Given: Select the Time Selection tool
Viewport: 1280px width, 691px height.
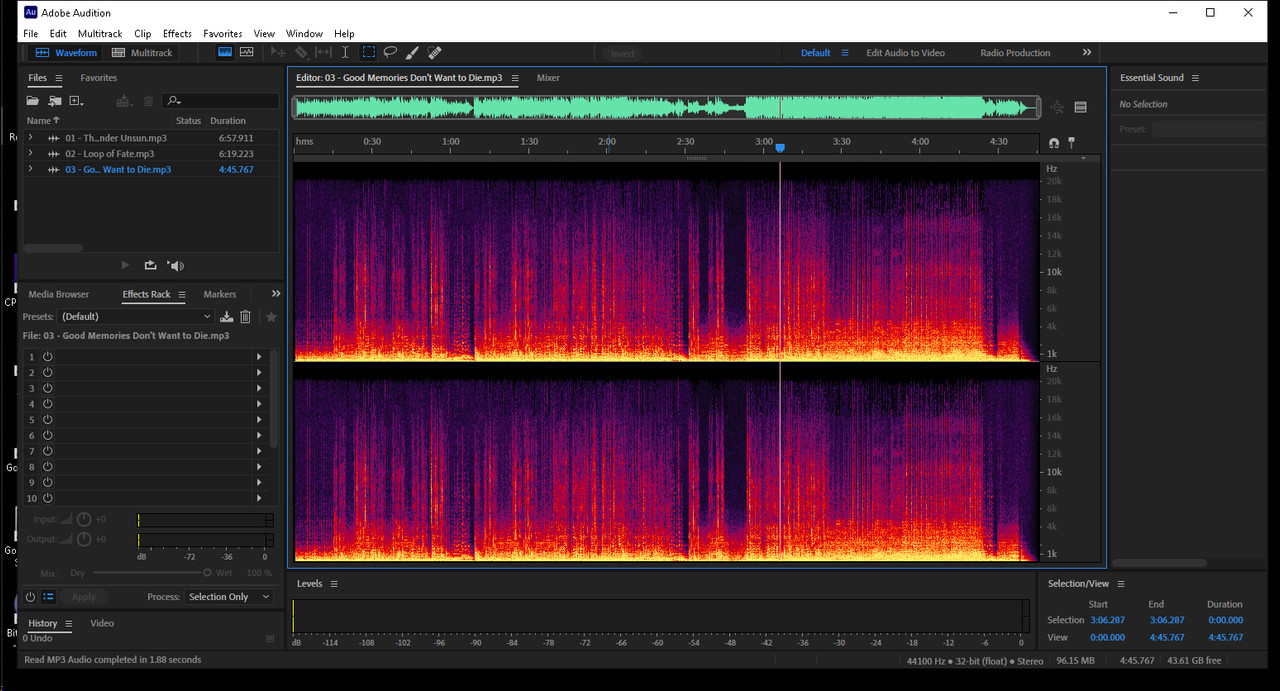Looking at the screenshot, I should coord(345,52).
